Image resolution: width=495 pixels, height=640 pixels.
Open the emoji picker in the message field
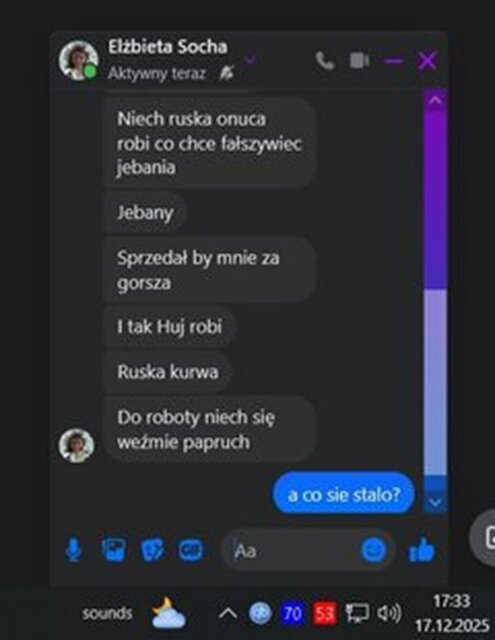(373, 550)
